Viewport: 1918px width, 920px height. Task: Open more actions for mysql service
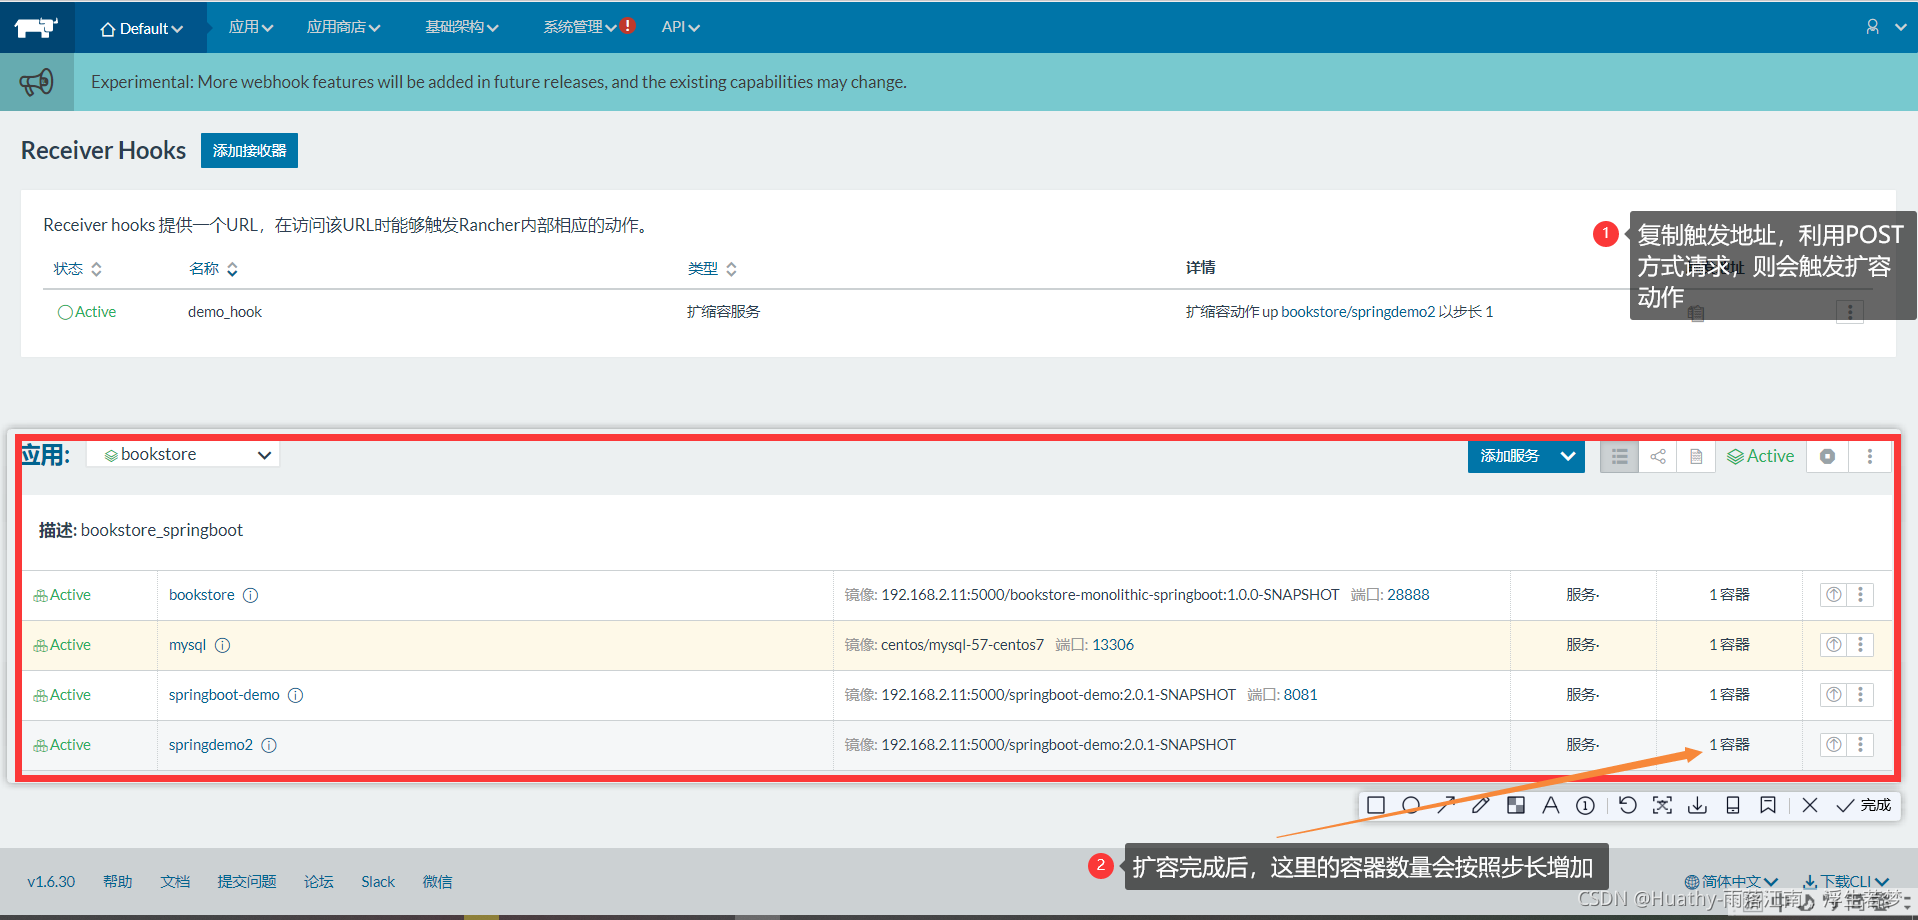[x=1861, y=644]
